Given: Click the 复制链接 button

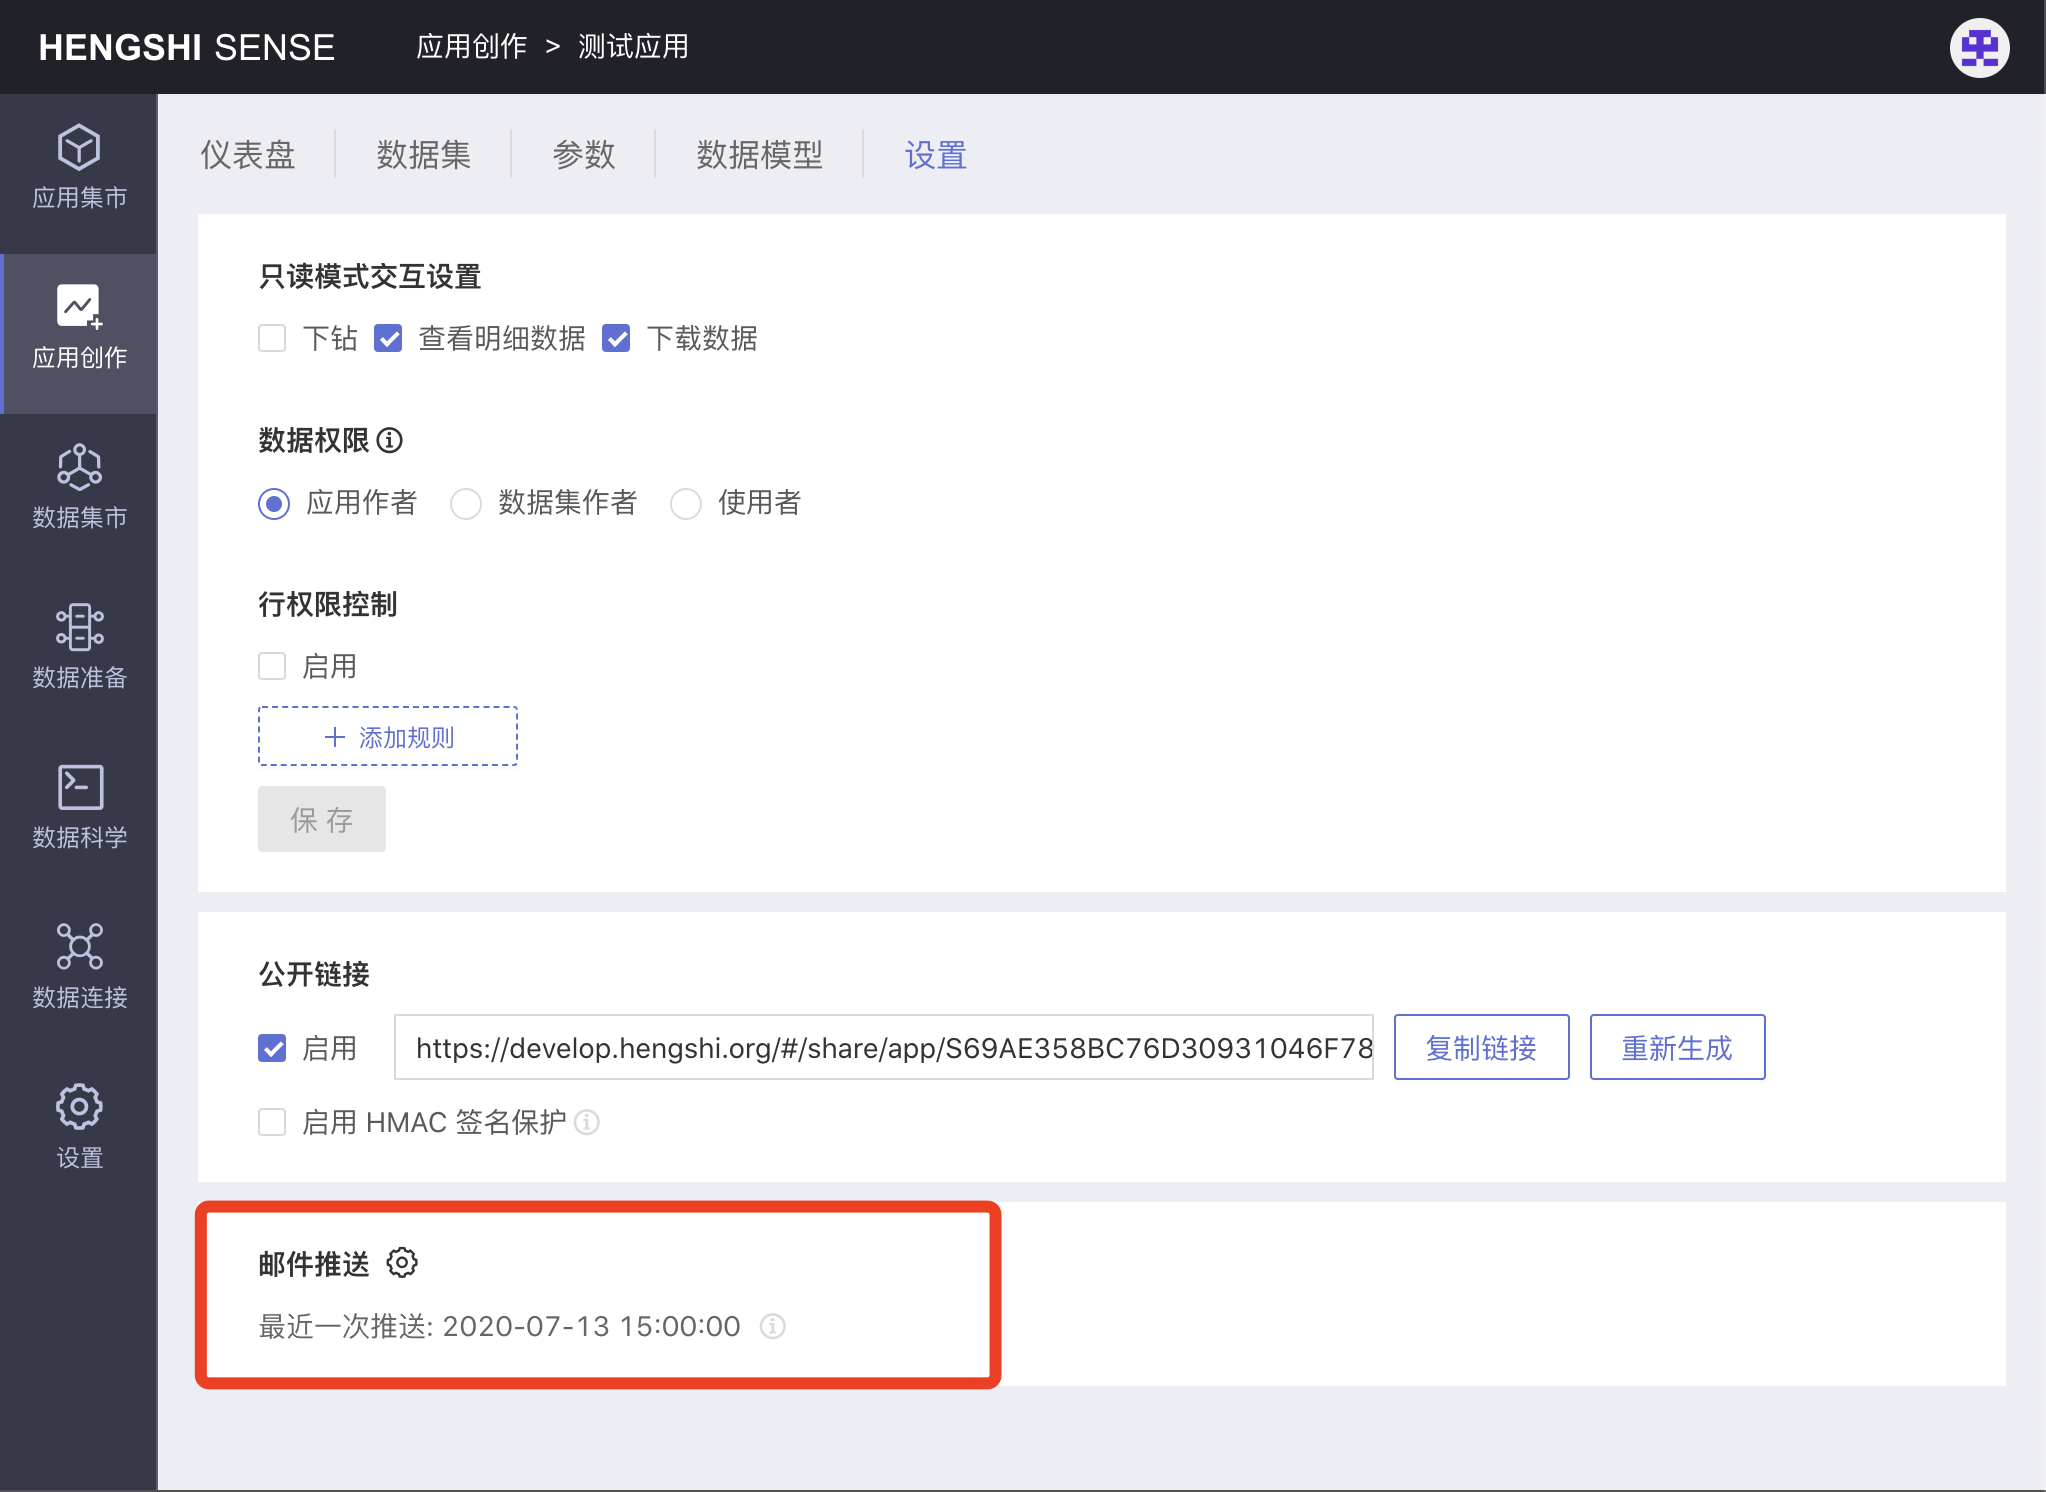Looking at the screenshot, I should pos(1481,1047).
